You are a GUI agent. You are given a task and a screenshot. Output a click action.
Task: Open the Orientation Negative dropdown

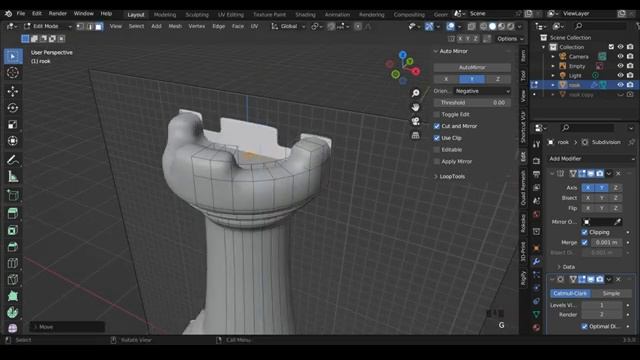click(x=482, y=91)
